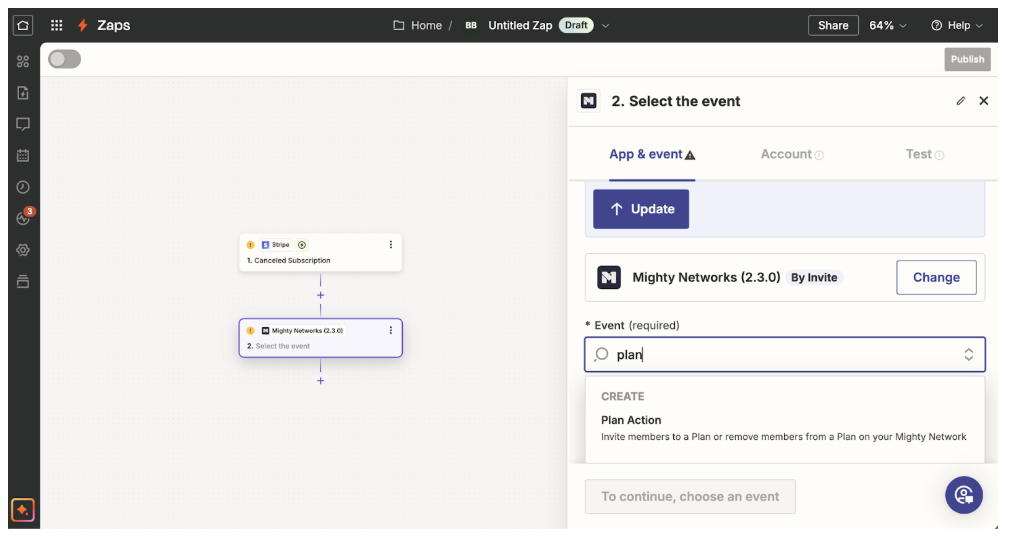Toggle the Event field dropdown arrows
Image resolution: width=1014 pixels, height=556 pixels.
click(x=969, y=354)
